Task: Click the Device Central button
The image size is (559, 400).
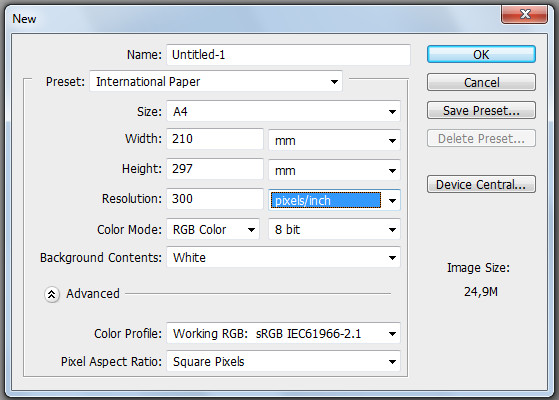Action: tap(481, 184)
